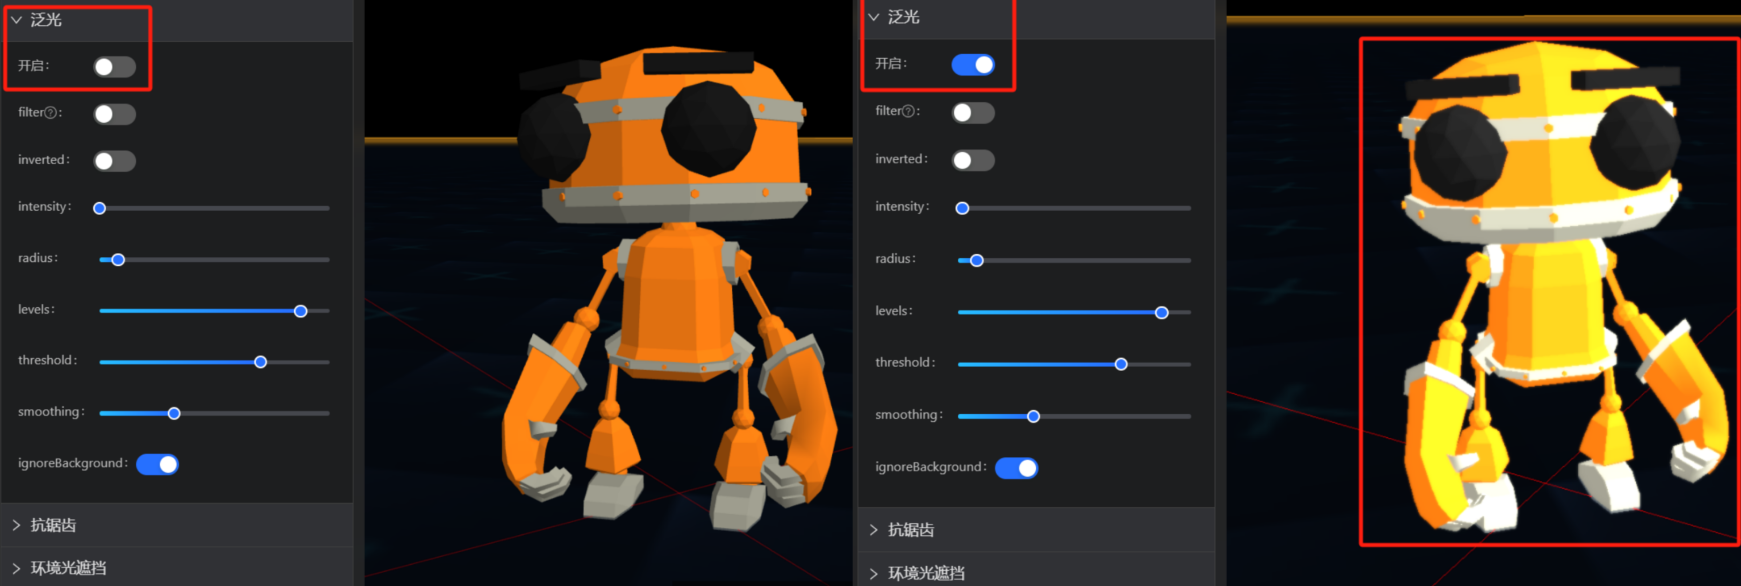Image resolution: width=1741 pixels, height=586 pixels.
Task: Collapse the 泛光 section chevron in left panel
Action: [16, 20]
